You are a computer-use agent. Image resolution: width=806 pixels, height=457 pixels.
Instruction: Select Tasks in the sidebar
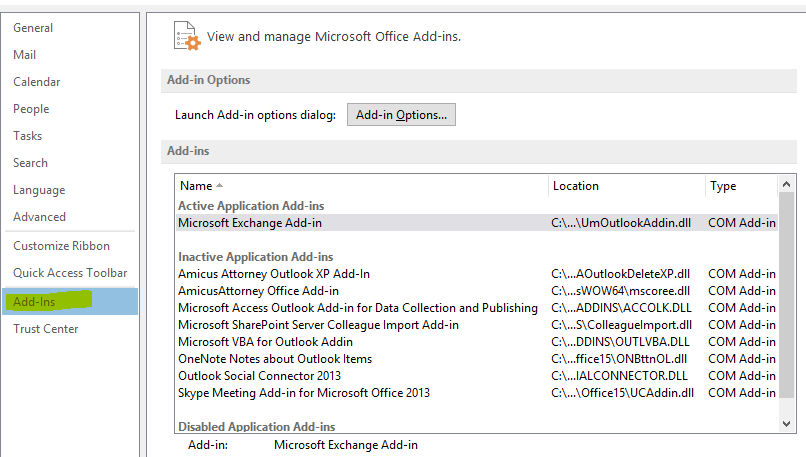click(27, 136)
